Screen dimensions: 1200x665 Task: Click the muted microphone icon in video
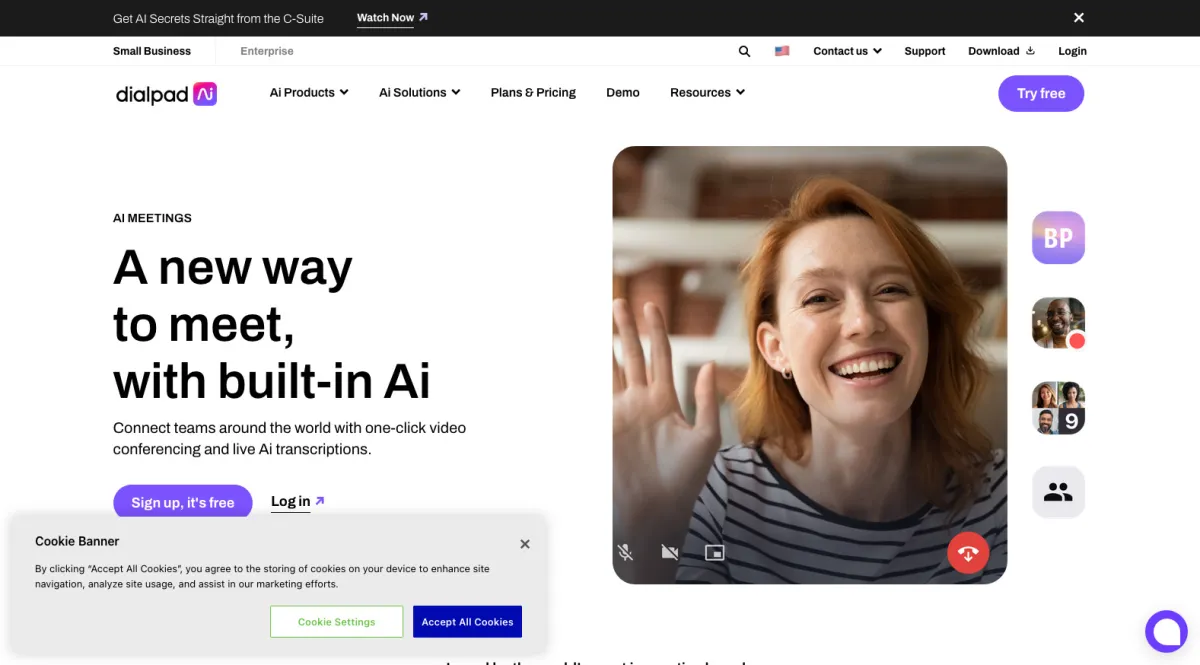(x=626, y=552)
